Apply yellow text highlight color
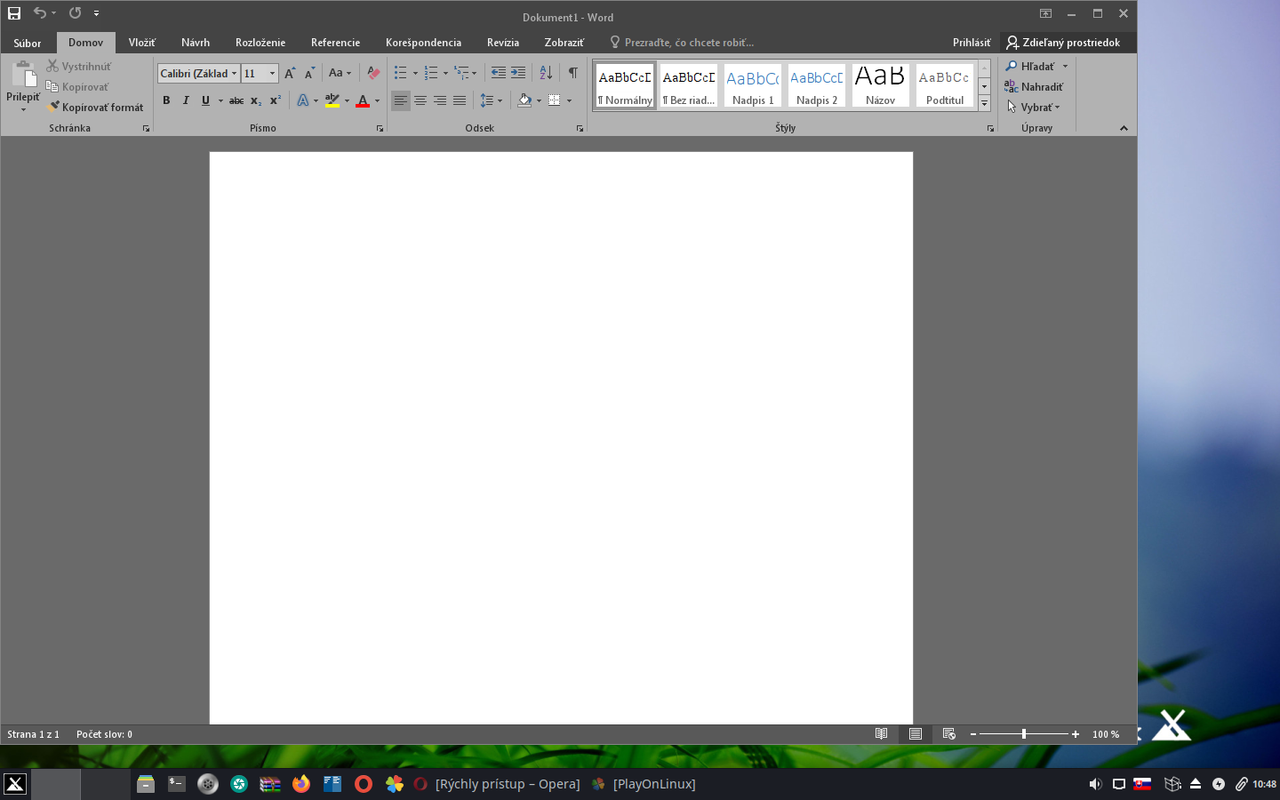 coord(332,100)
